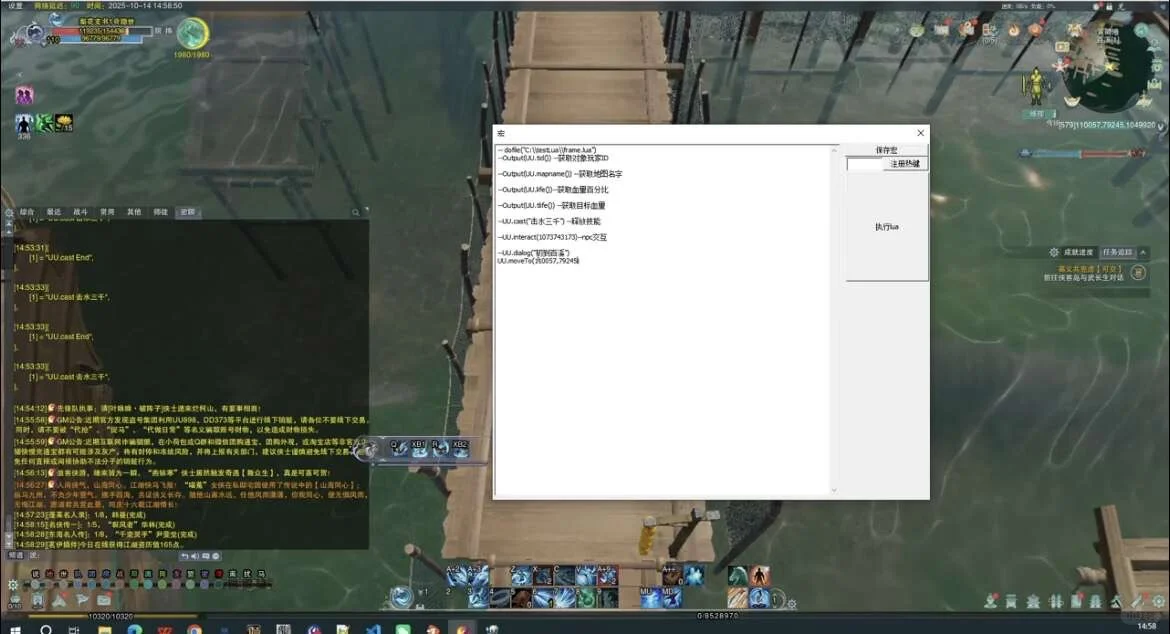This screenshot has width=1170, height=634.
Task: Run the script with 执行lua button
Action: point(886,227)
